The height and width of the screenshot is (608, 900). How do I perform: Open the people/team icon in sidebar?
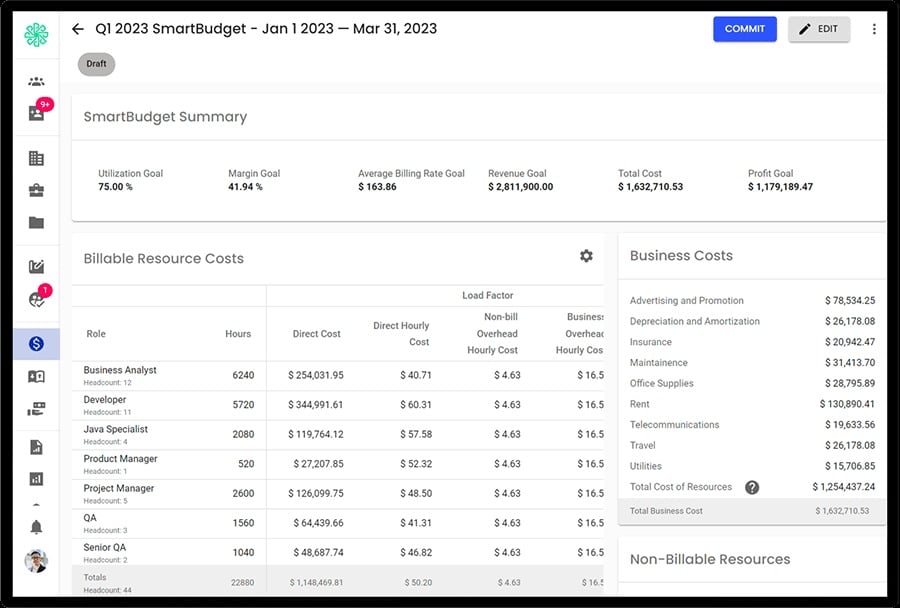point(36,82)
